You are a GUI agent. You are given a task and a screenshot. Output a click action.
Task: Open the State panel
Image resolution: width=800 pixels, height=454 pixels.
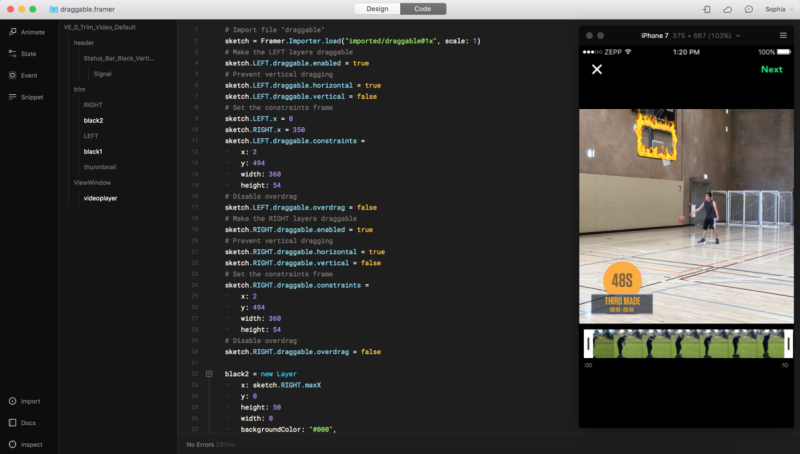[x=26, y=53]
